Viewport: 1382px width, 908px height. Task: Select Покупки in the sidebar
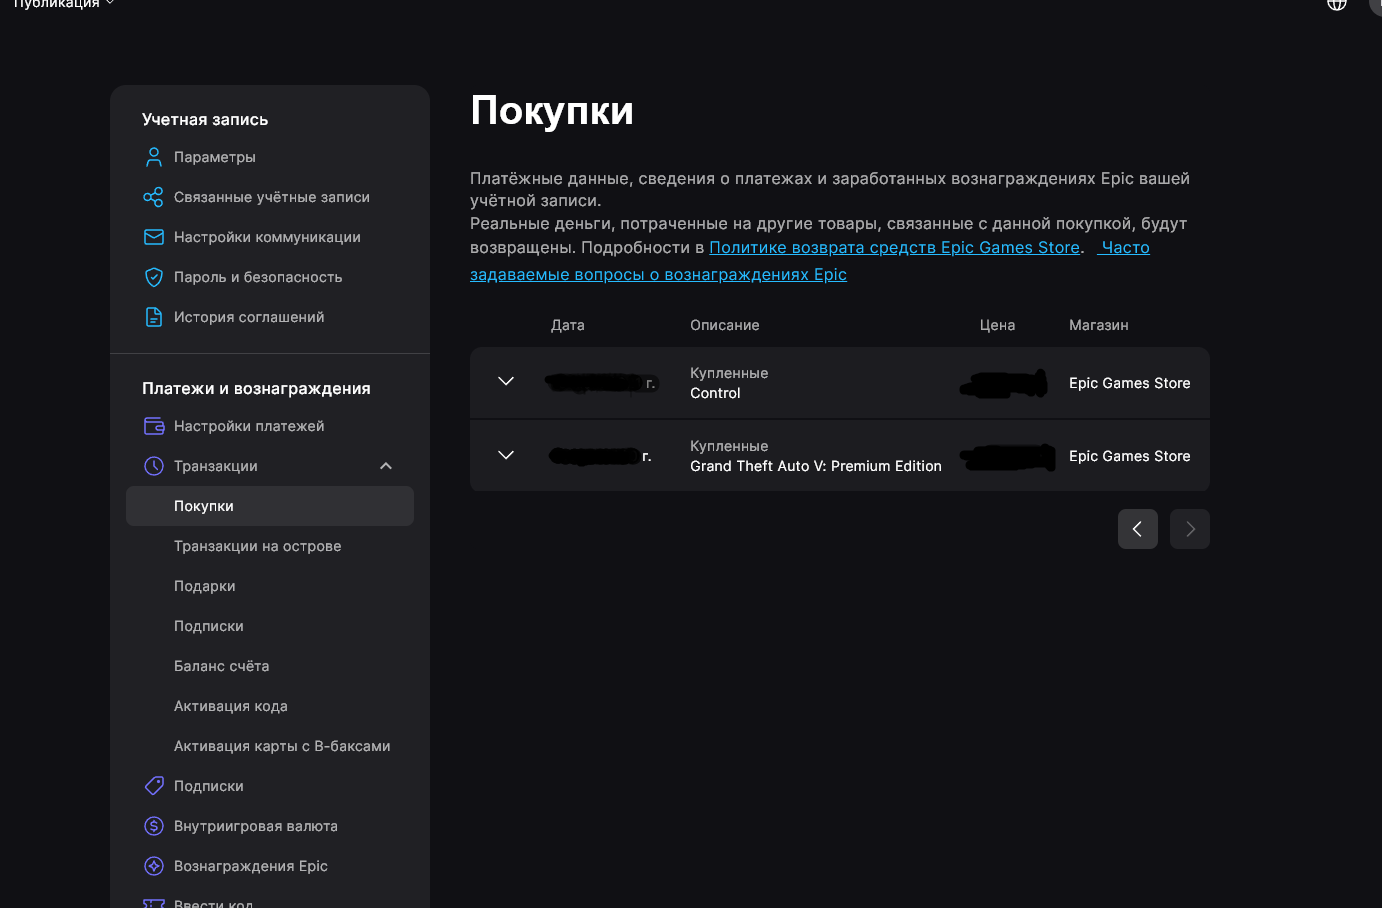pyautogui.click(x=204, y=506)
